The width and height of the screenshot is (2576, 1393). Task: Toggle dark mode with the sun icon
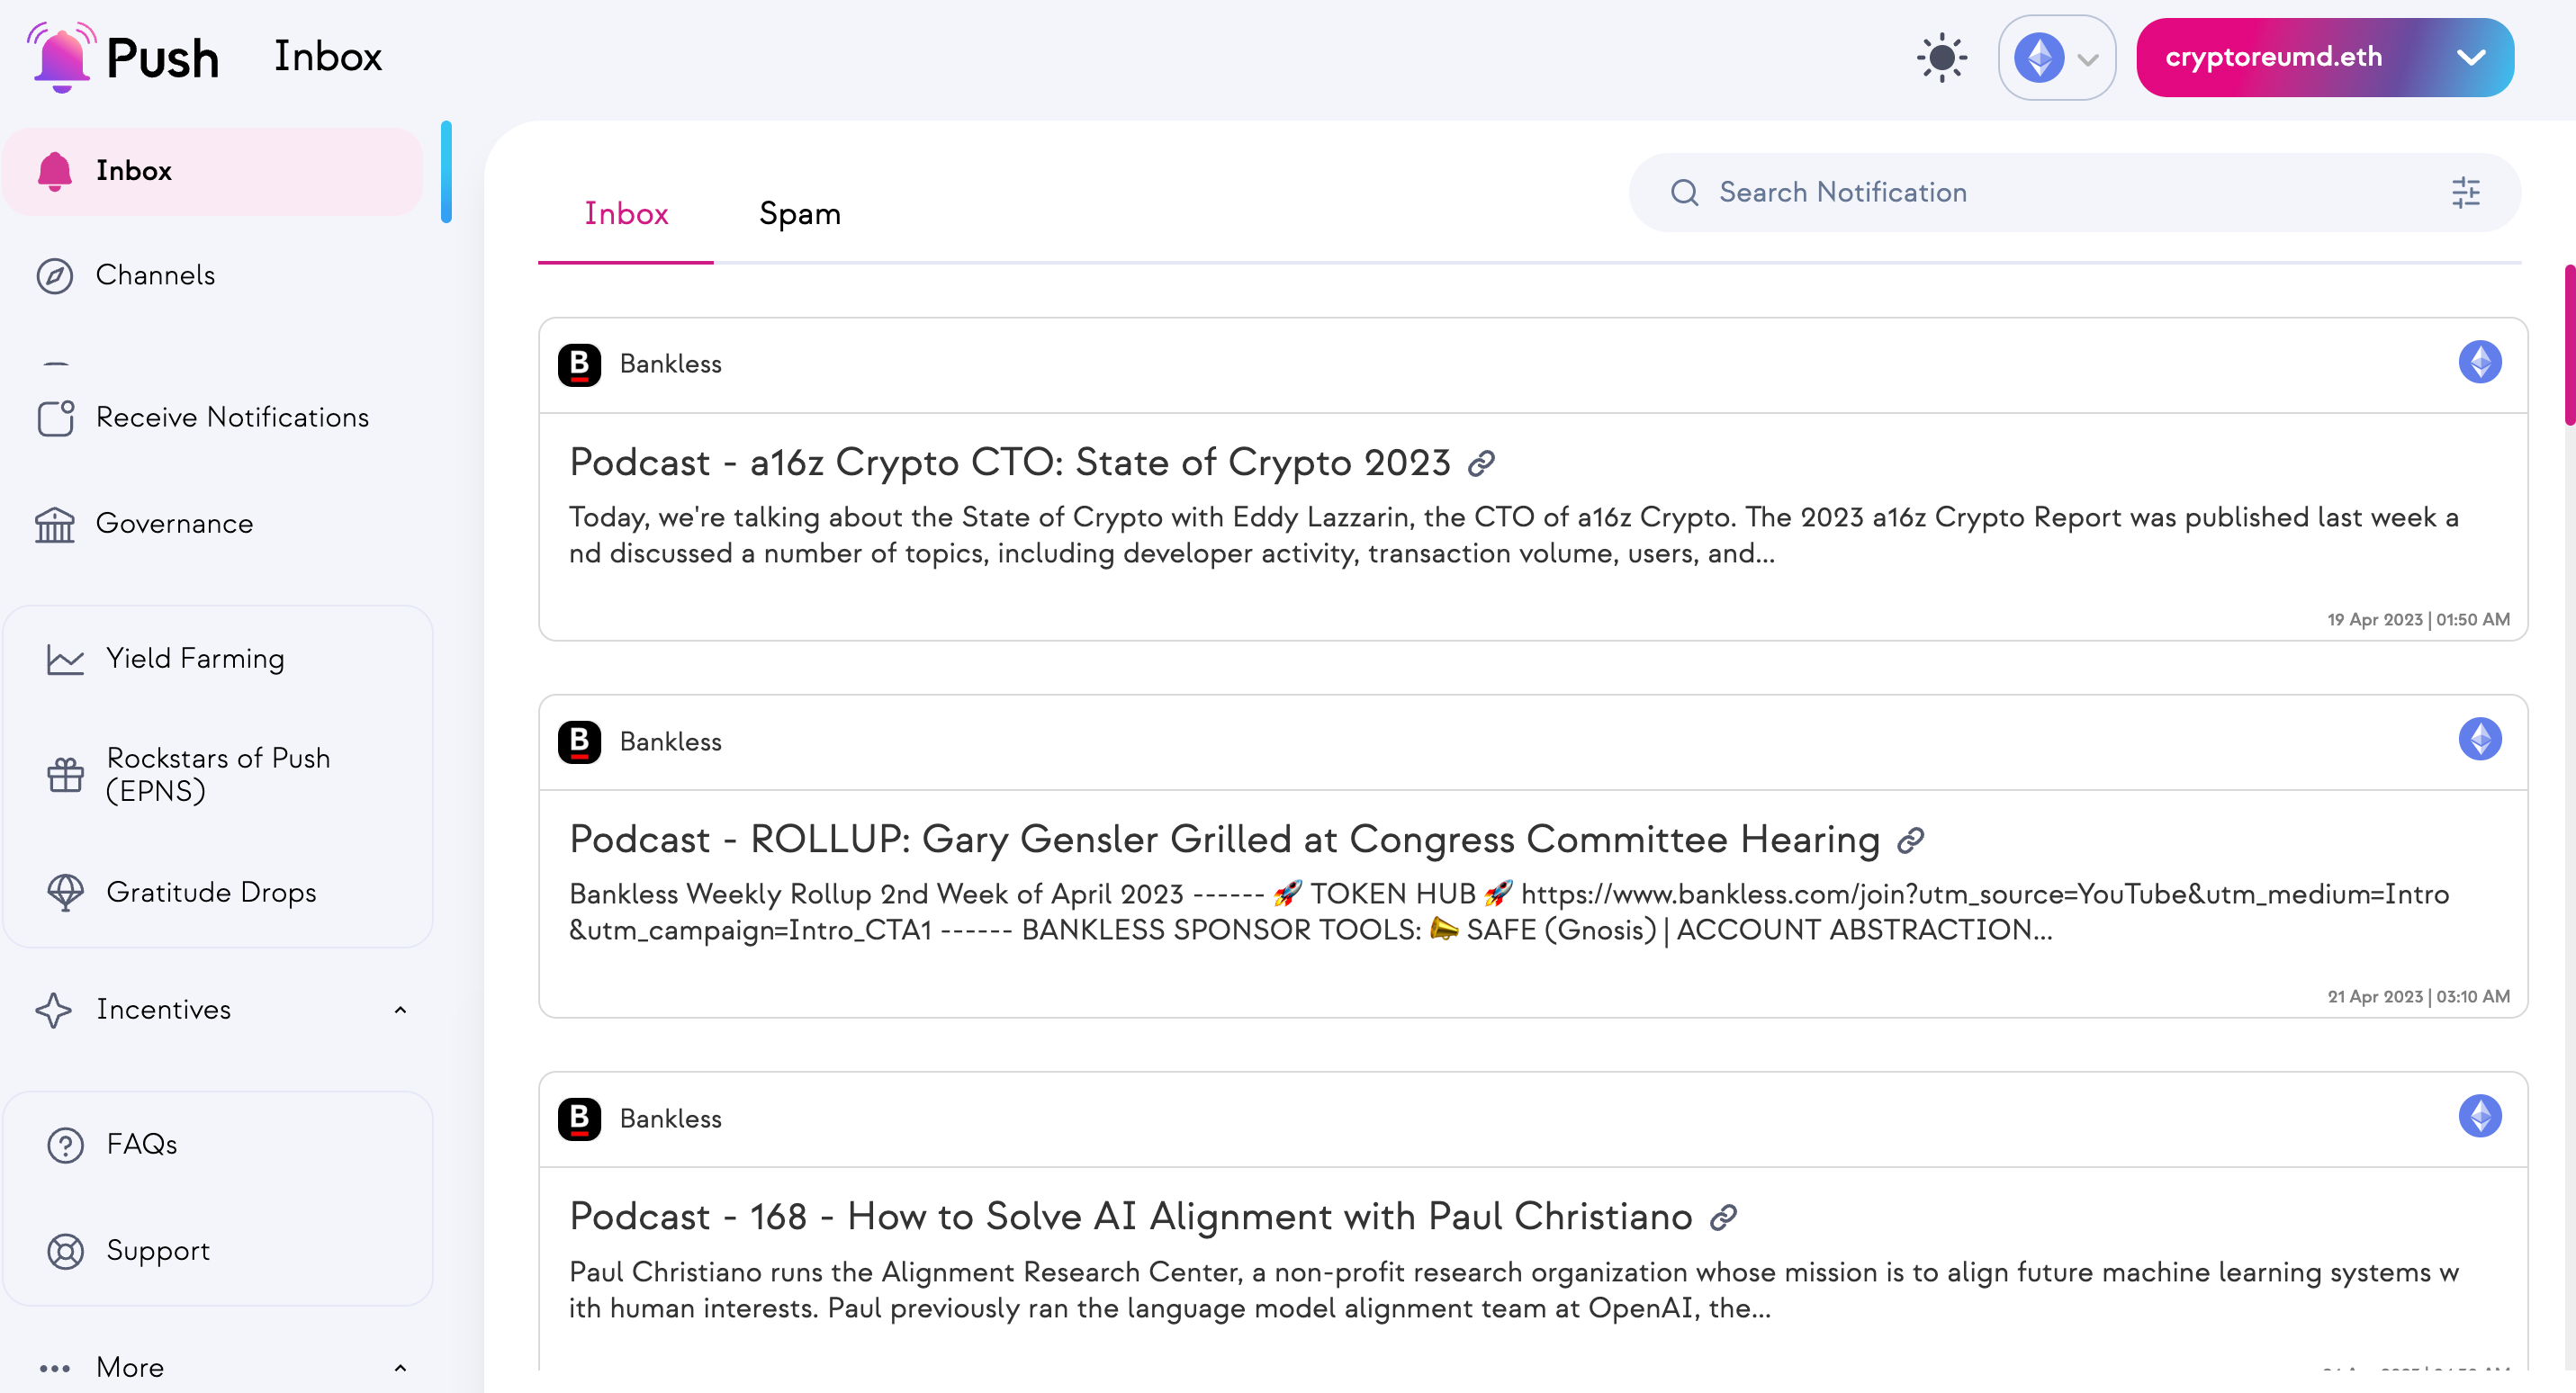[x=1940, y=57]
